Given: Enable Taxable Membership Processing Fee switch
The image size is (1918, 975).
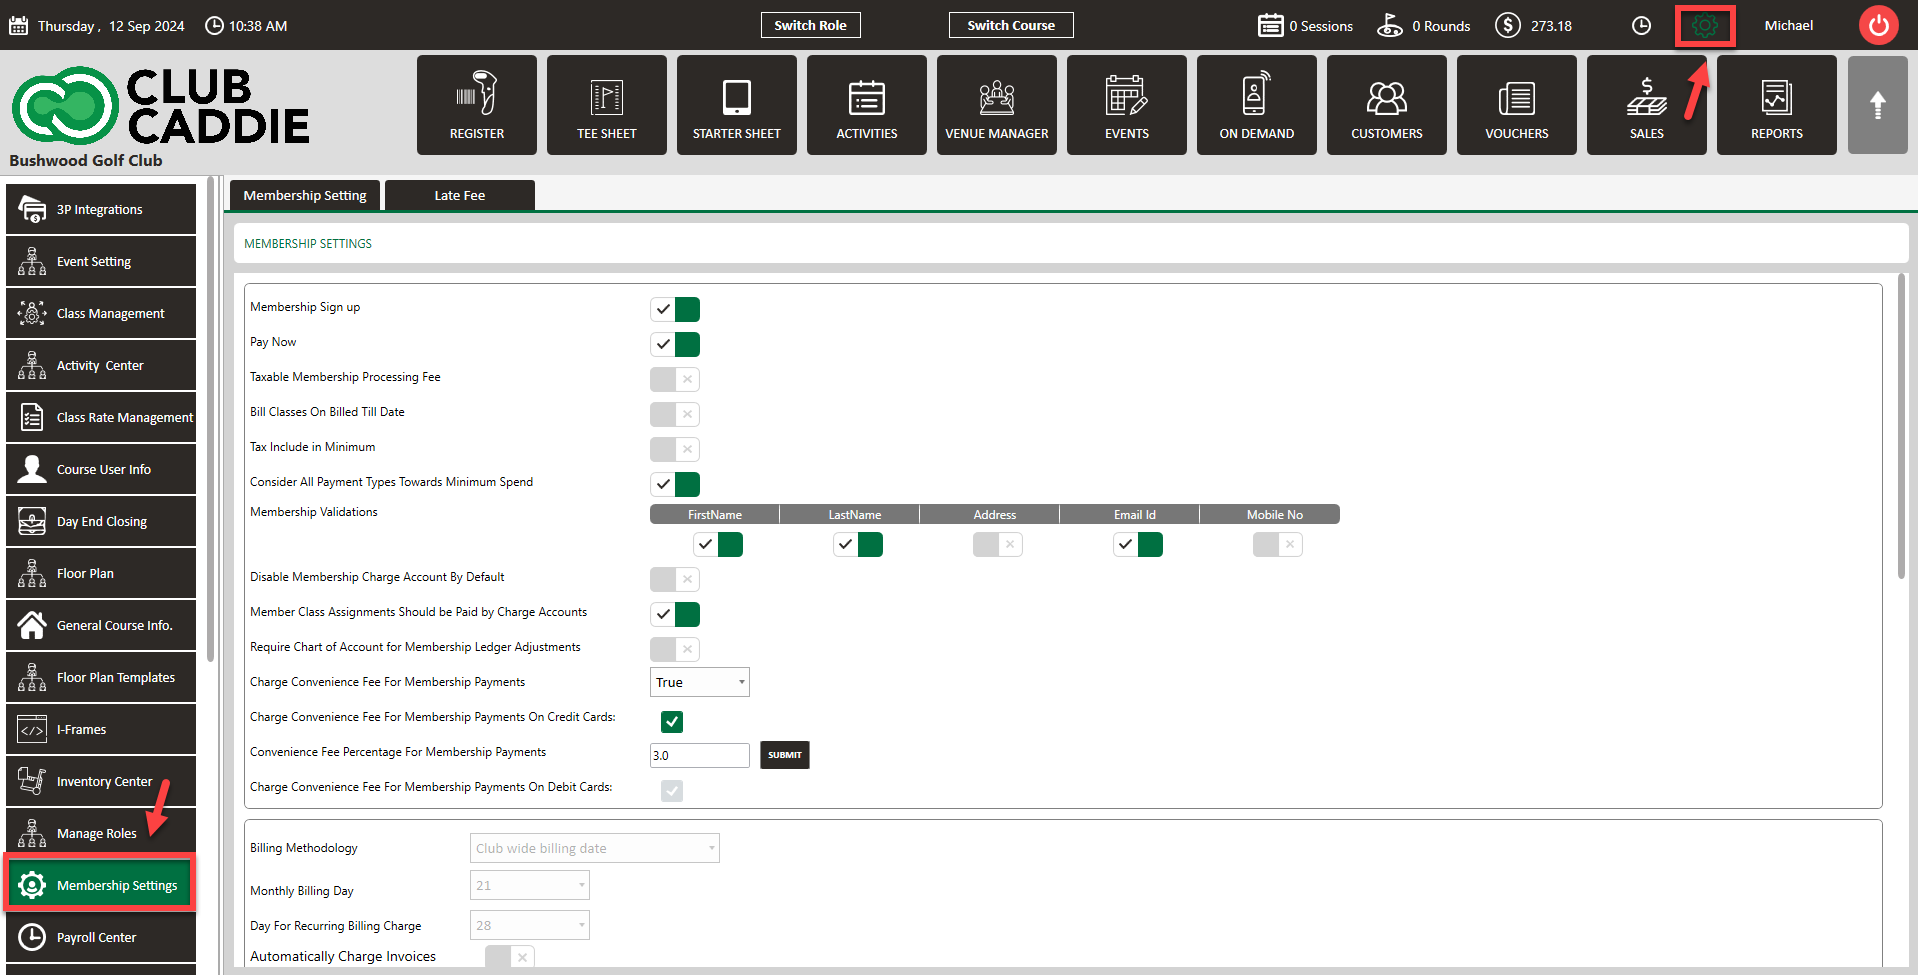Looking at the screenshot, I should (x=675, y=379).
